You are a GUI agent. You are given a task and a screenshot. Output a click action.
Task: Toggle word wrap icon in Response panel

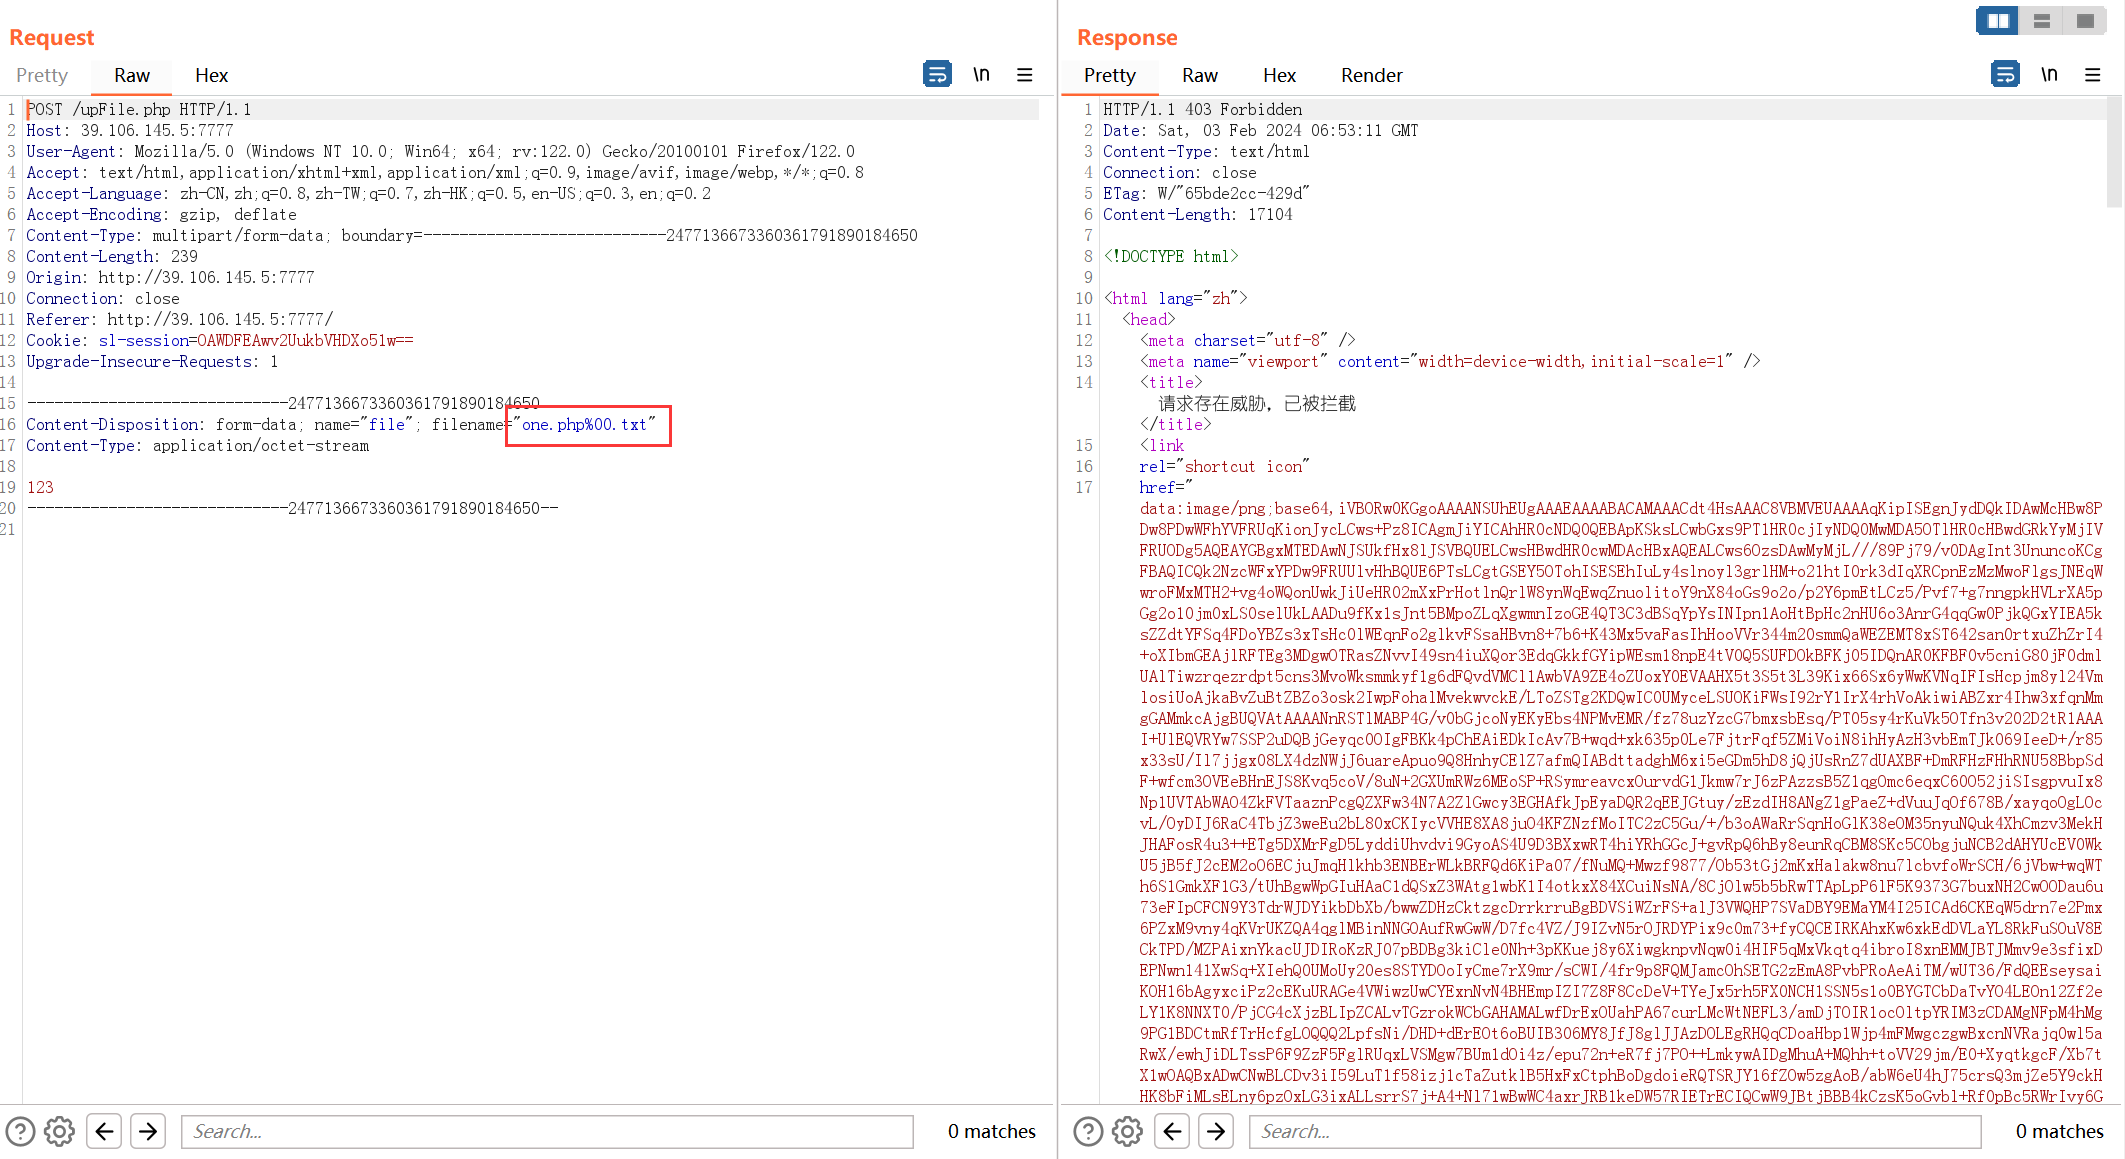tap(2005, 74)
